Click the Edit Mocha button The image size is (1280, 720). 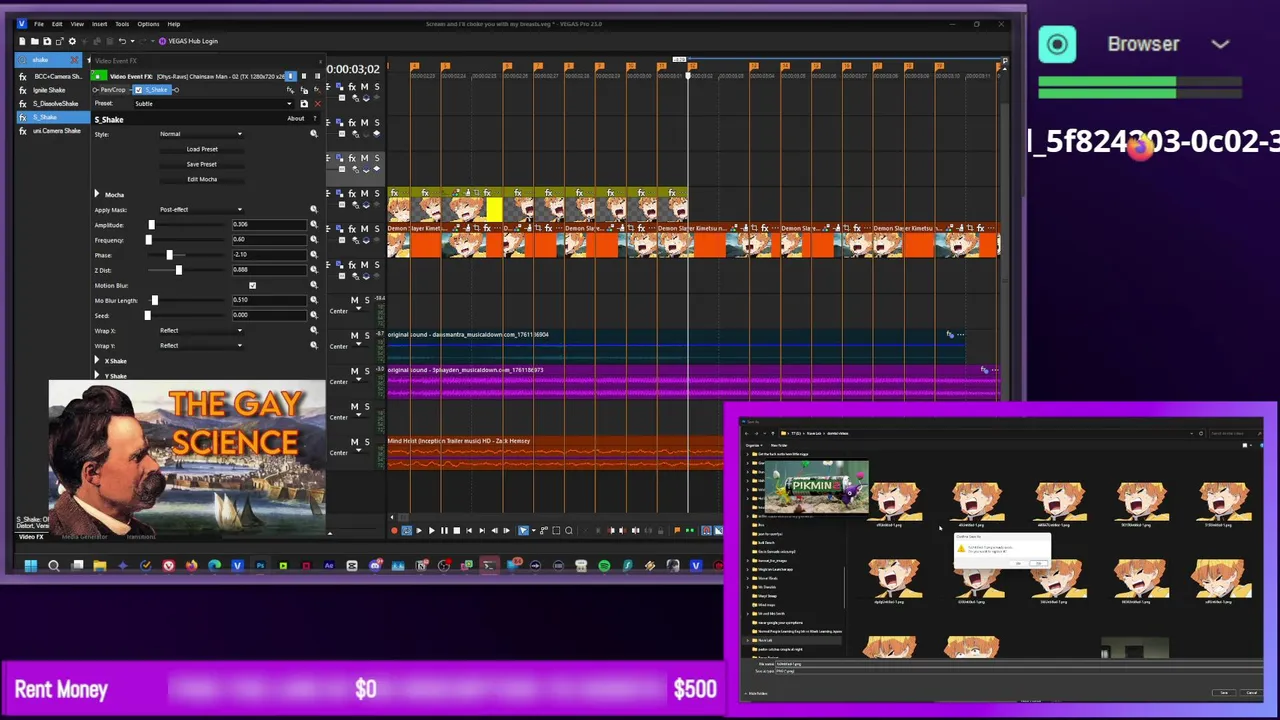click(x=202, y=179)
